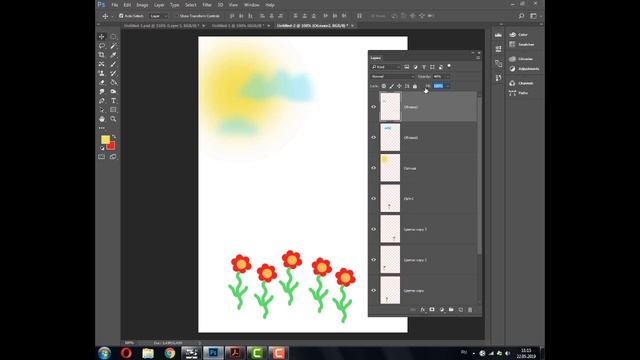Toggle Lock transparent pixels in Layers panel
This screenshot has height=360, width=640.
click(384, 86)
